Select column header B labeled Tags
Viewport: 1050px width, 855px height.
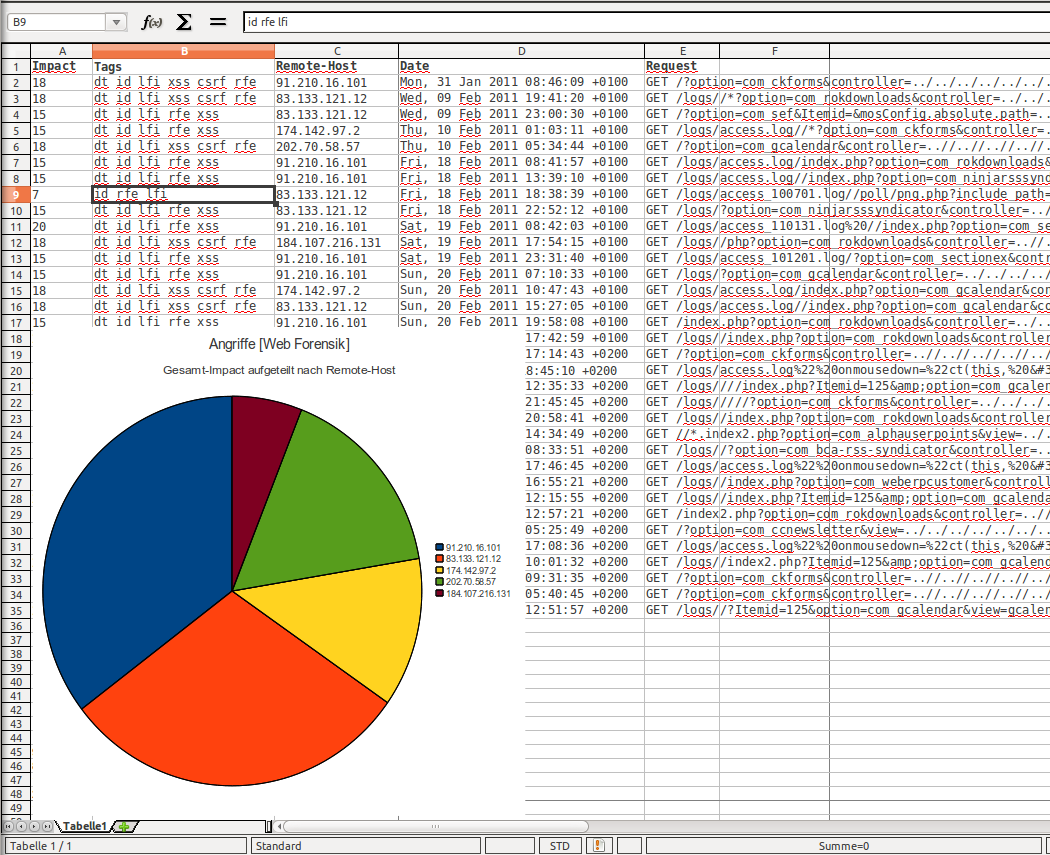click(183, 50)
